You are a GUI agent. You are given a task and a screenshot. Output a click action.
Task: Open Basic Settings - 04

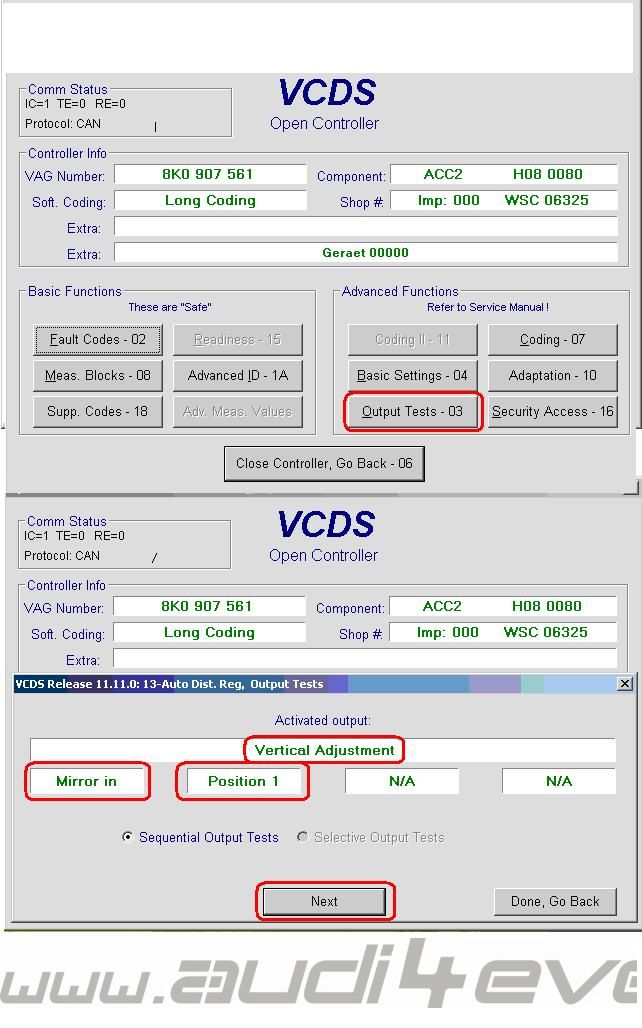coord(412,376)
